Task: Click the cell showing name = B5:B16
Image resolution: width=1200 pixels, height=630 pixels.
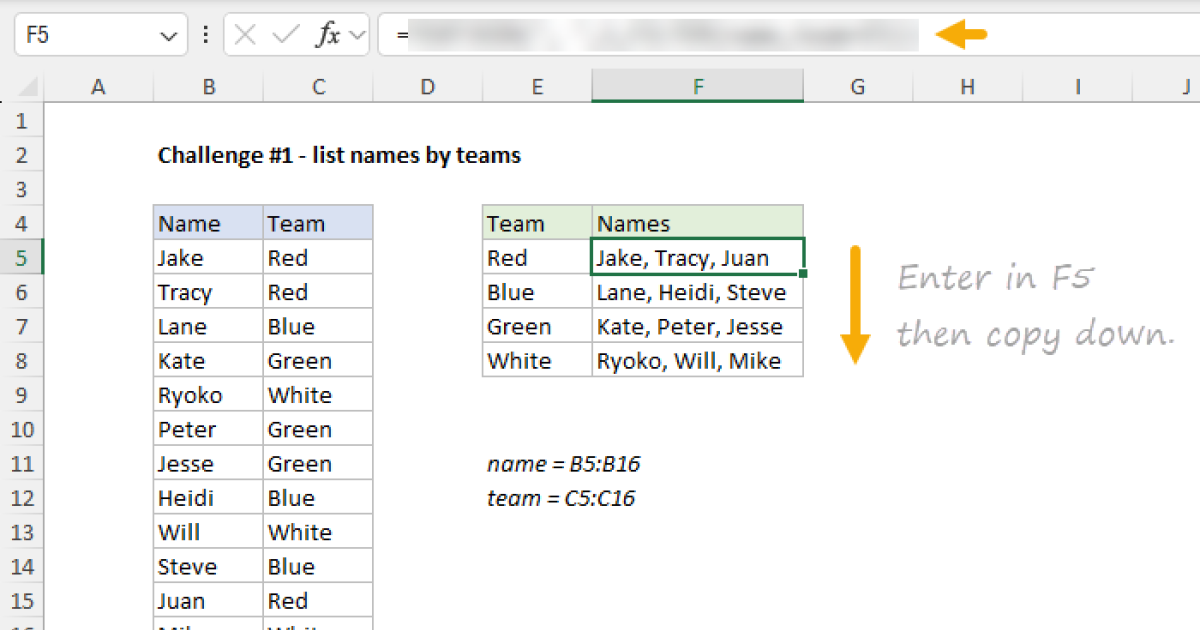Action: 563,463
